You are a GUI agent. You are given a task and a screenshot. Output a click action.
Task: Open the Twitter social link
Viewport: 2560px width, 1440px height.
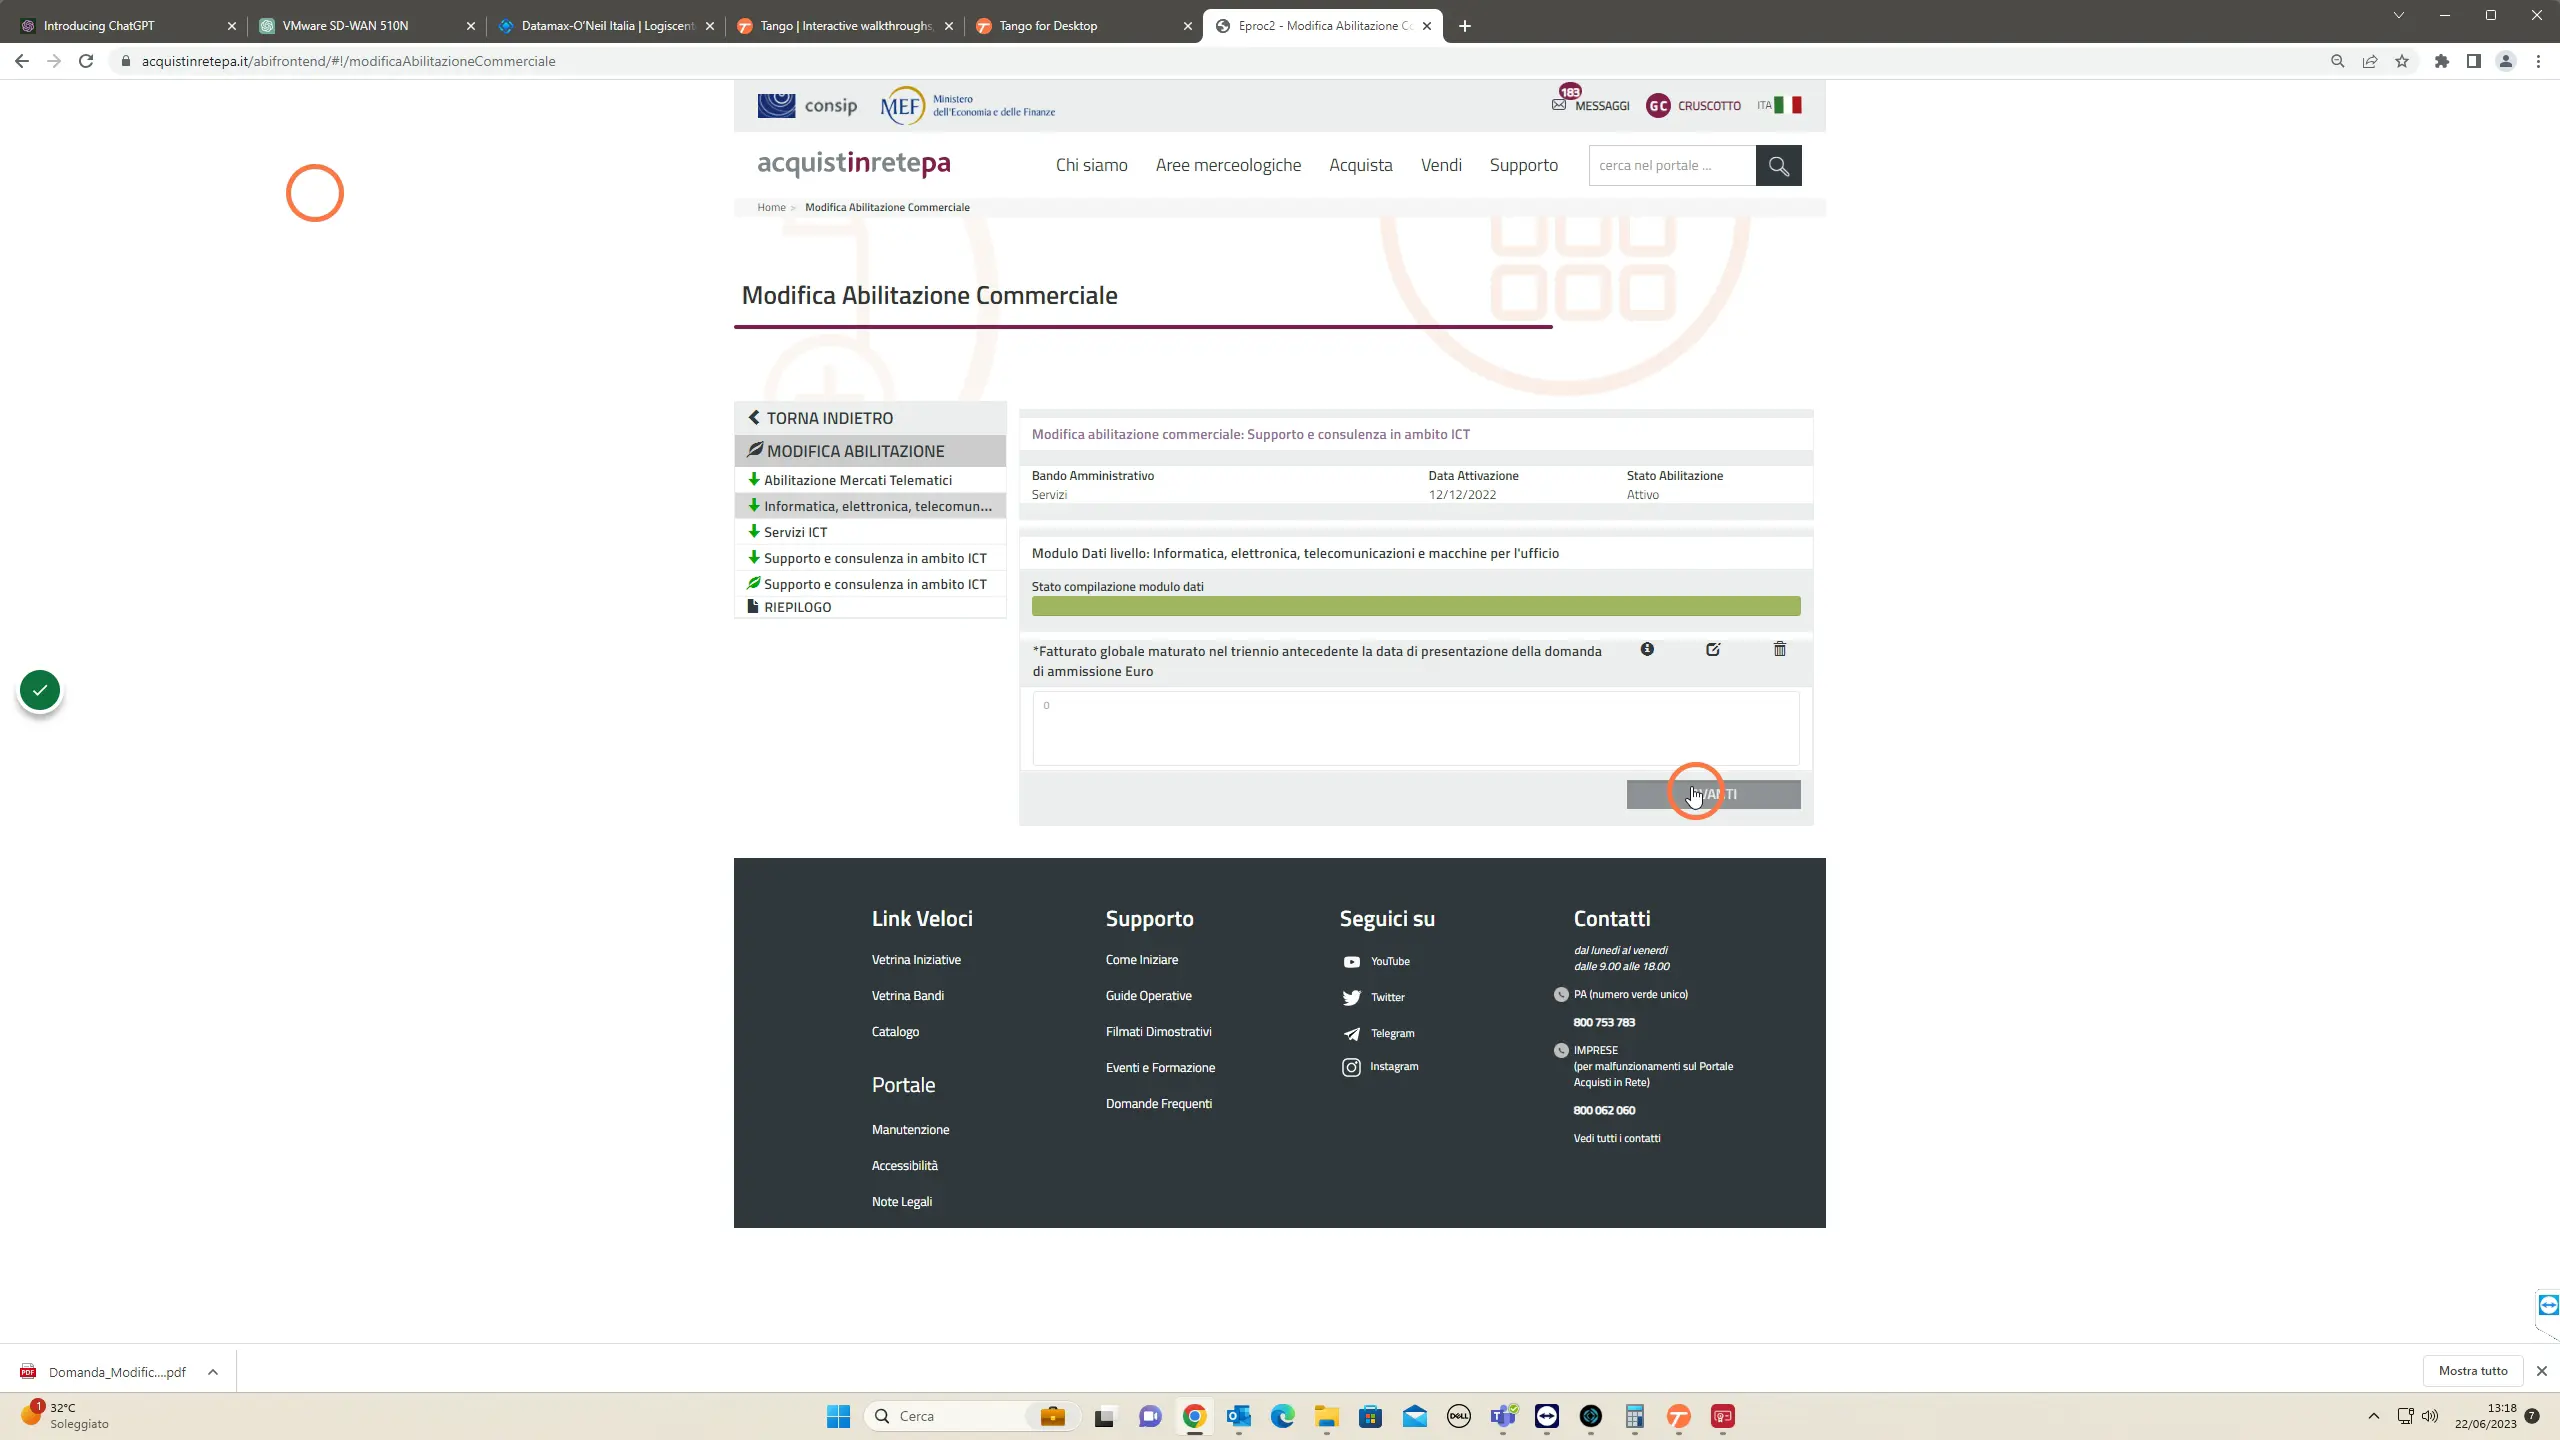(x=1373, y=997)
